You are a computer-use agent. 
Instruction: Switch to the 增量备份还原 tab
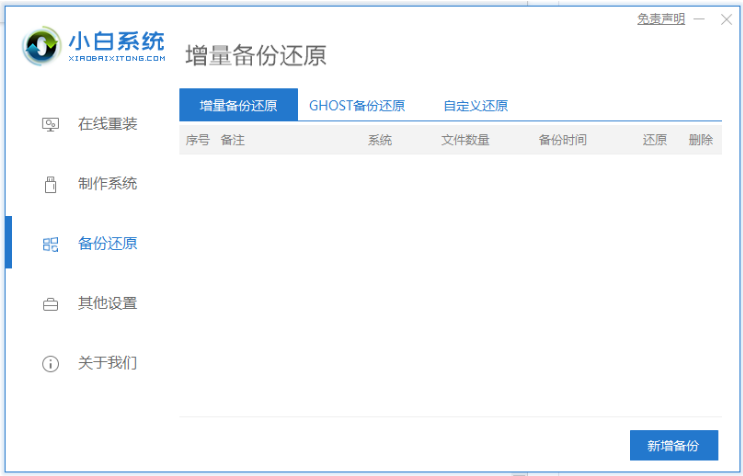point(238,105)
